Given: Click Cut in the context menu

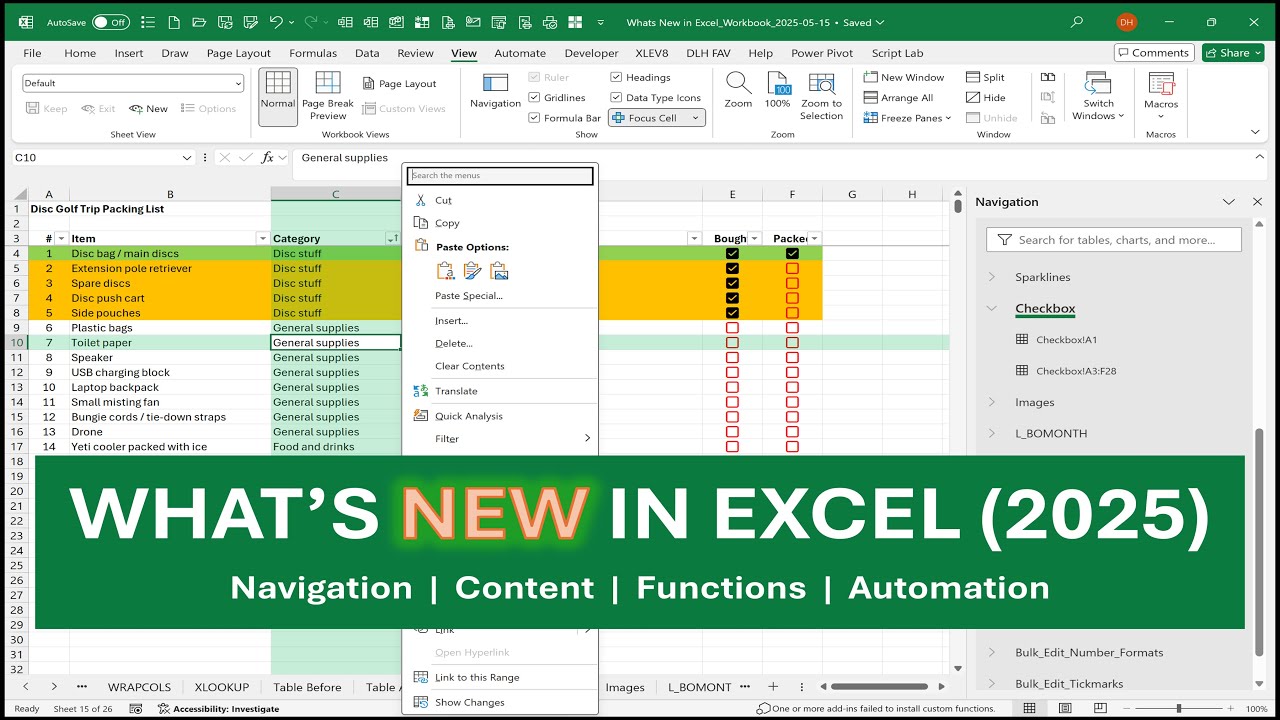Looking at the screenshot, I should pos(500,200).
